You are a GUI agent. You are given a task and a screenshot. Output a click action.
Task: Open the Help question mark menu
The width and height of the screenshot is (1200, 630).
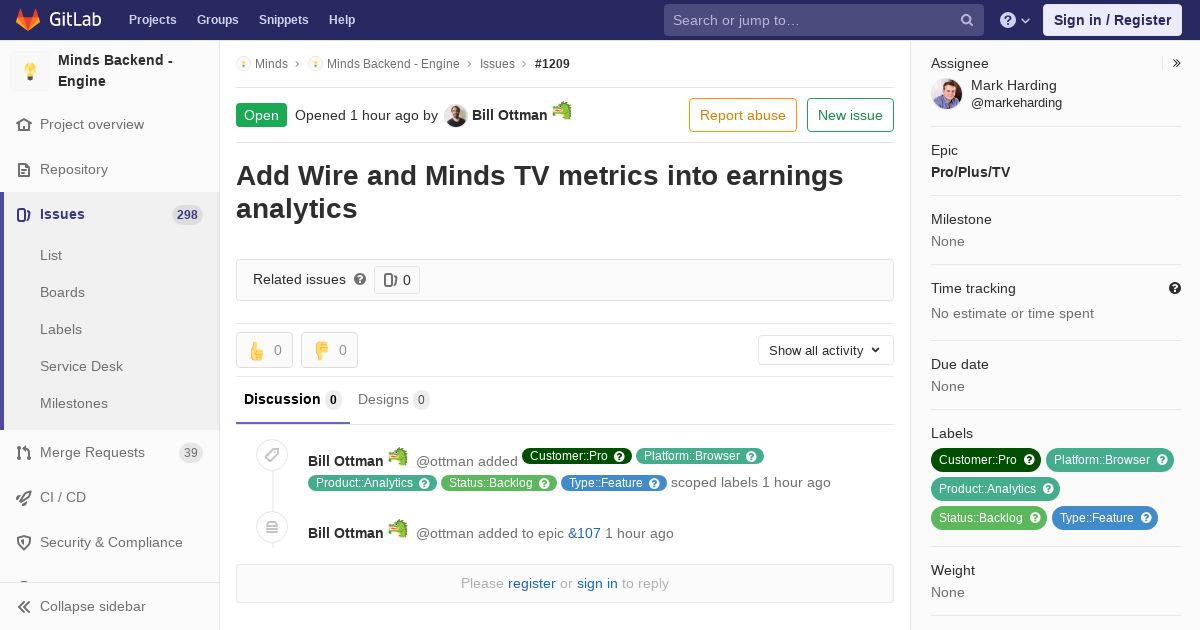[x=1015, y=20]
